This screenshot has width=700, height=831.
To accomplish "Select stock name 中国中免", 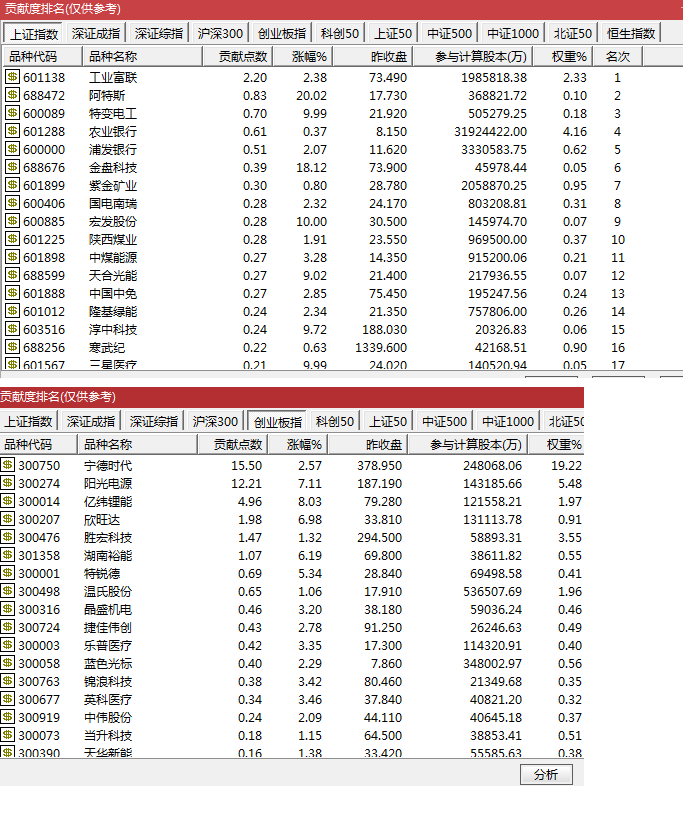I will coord(113,294).
